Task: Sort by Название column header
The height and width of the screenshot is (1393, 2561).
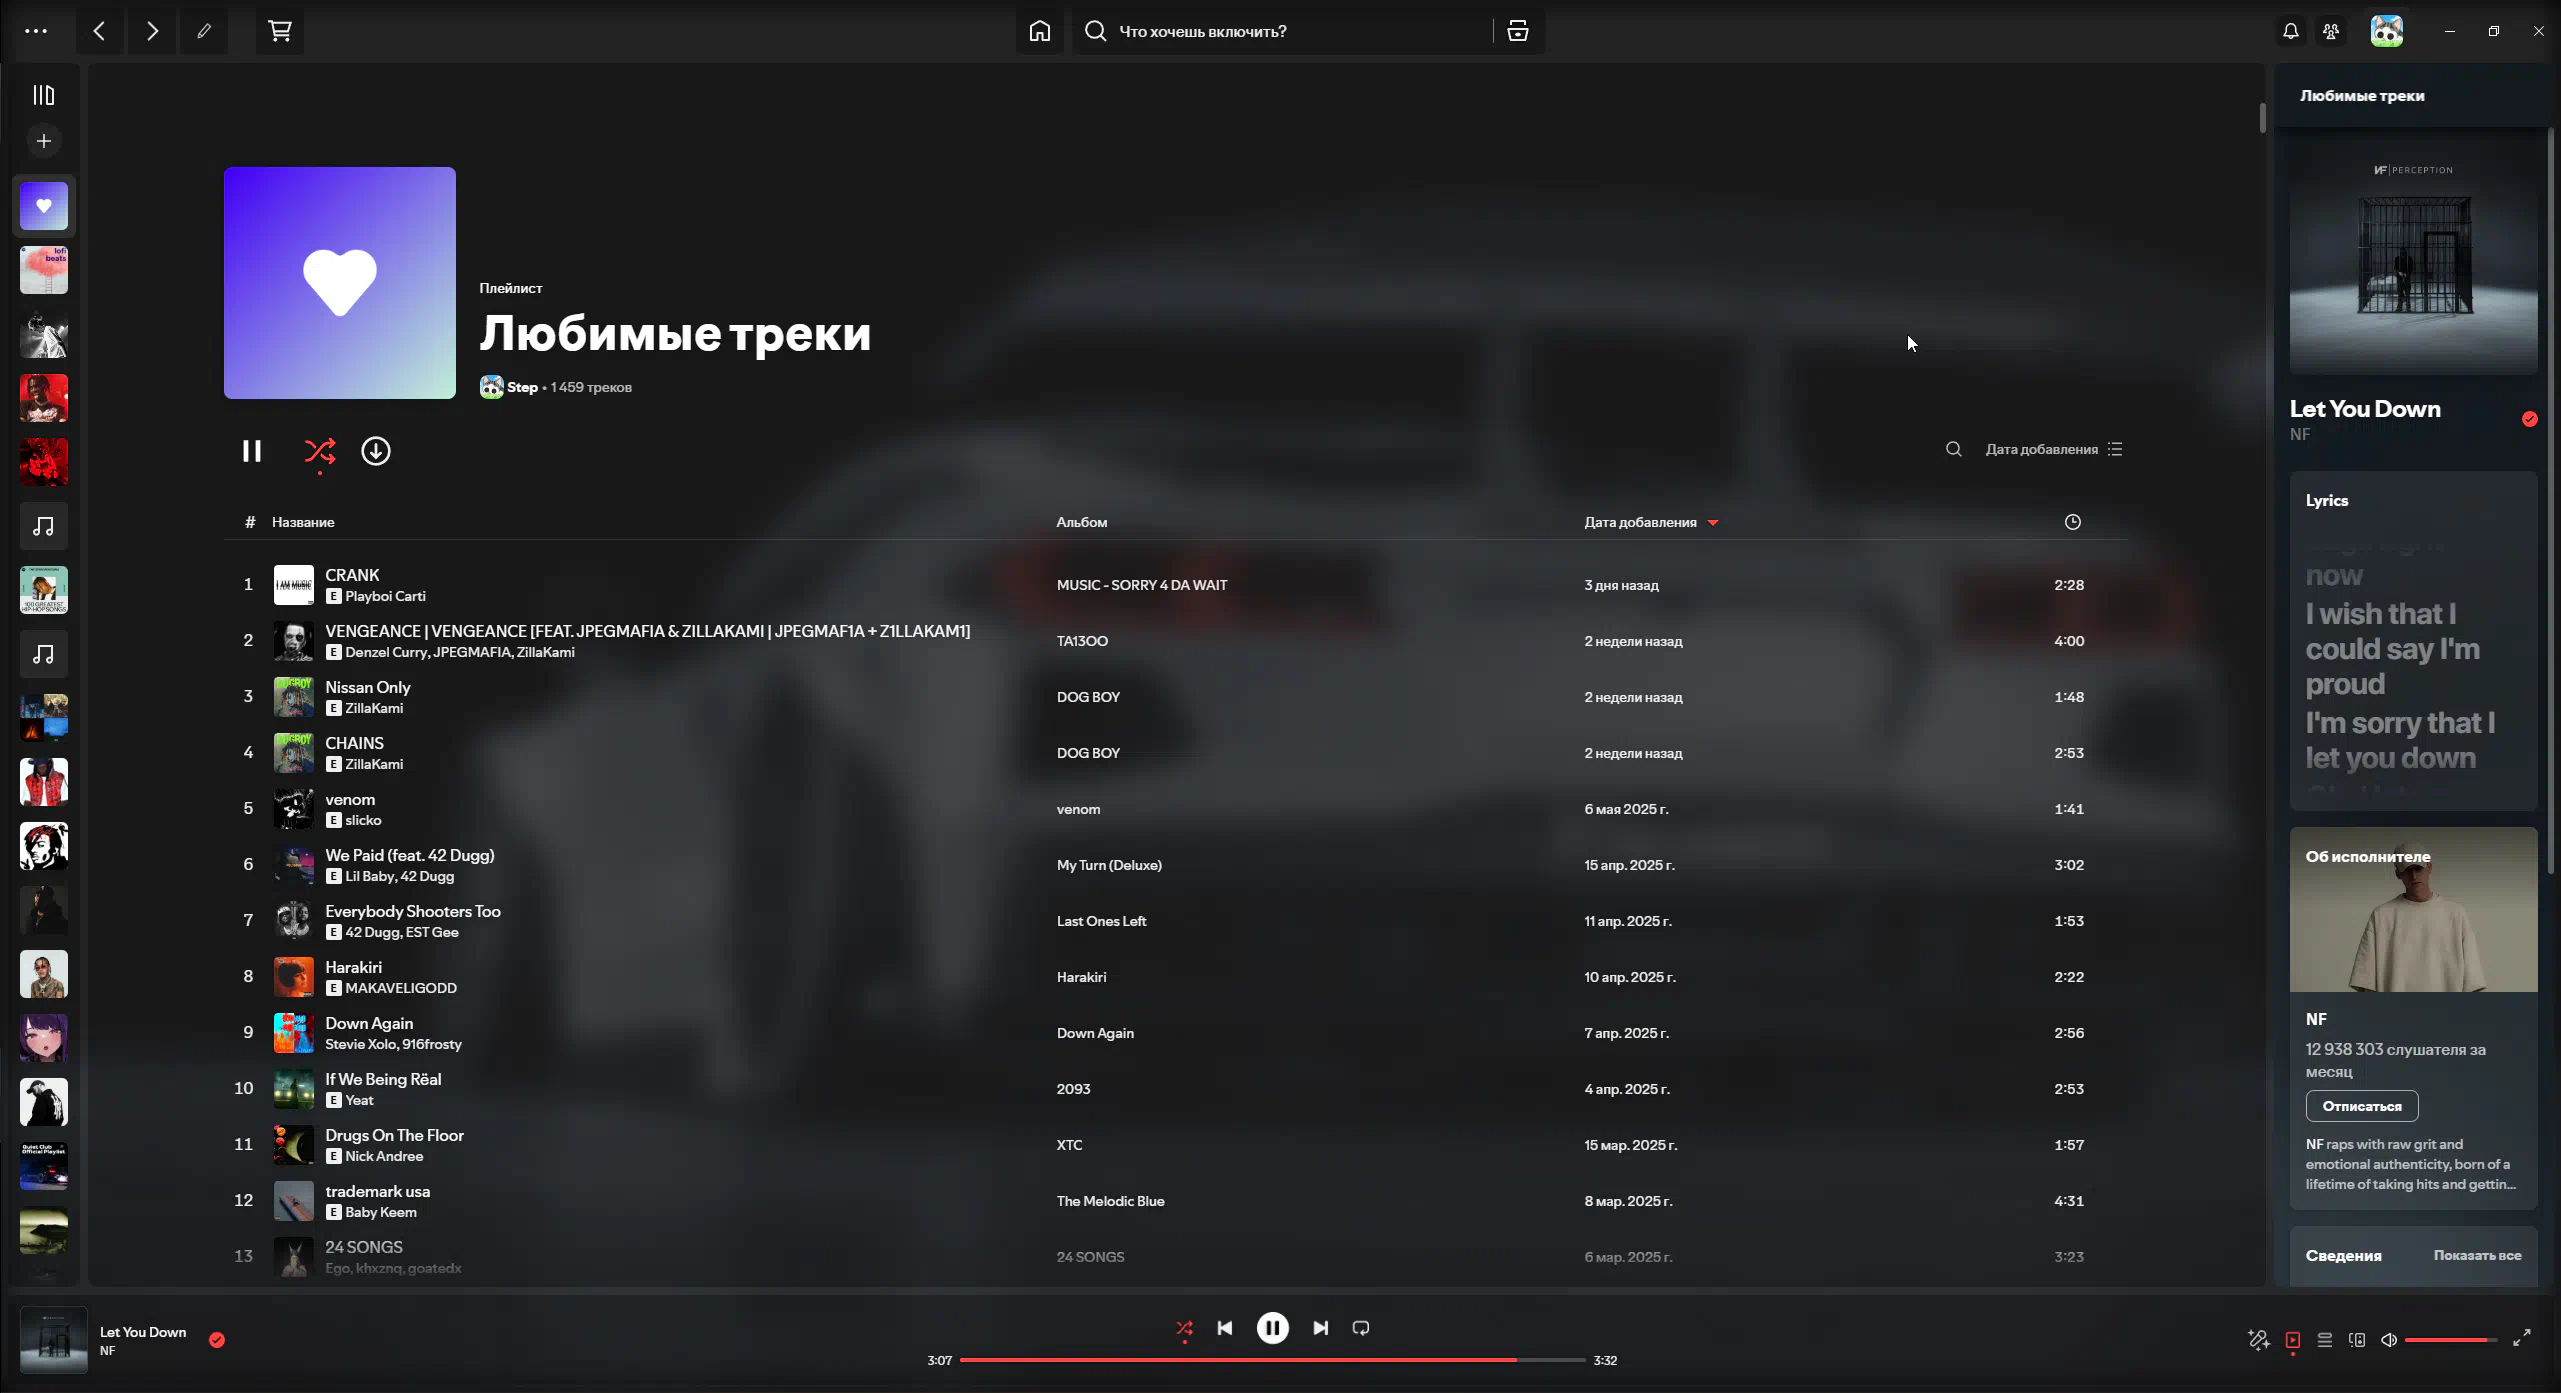Action: pos(303,522)
